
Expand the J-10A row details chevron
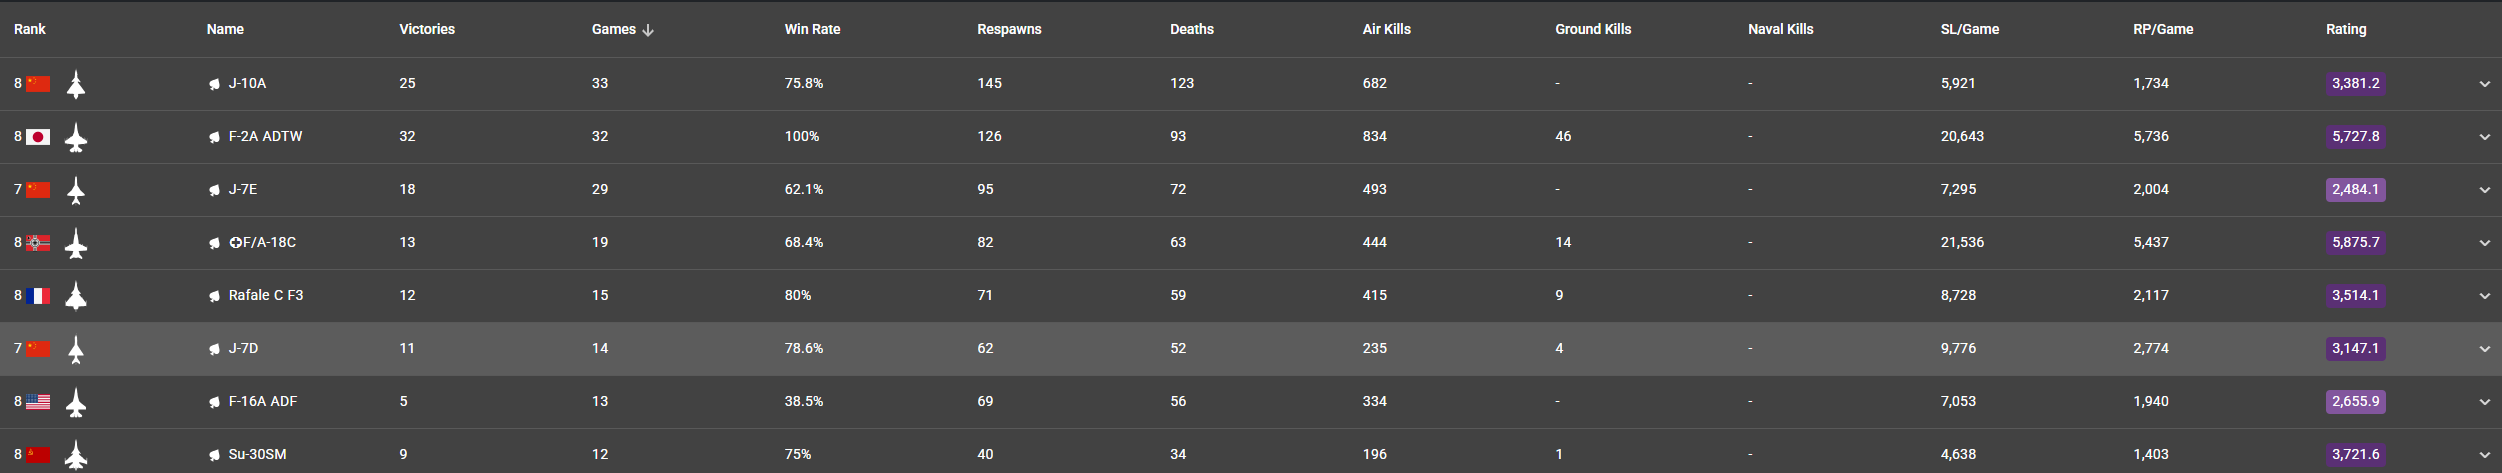click(x=2484, y=84)
